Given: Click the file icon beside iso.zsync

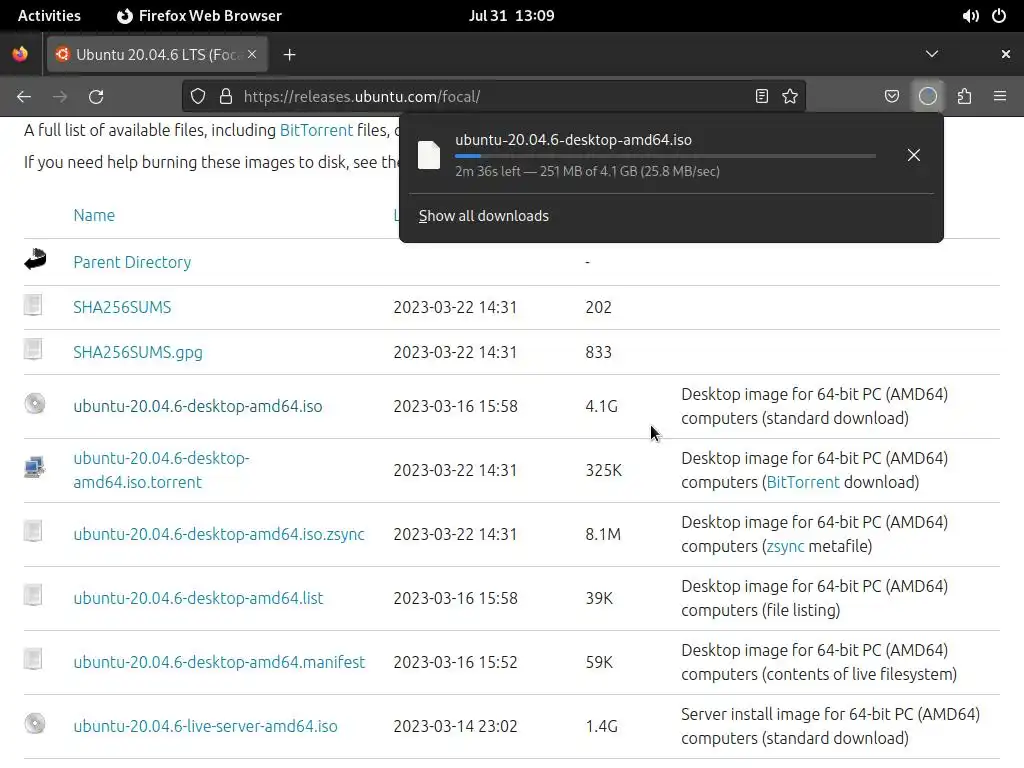Looking at the screenshot, I should 33,531.
